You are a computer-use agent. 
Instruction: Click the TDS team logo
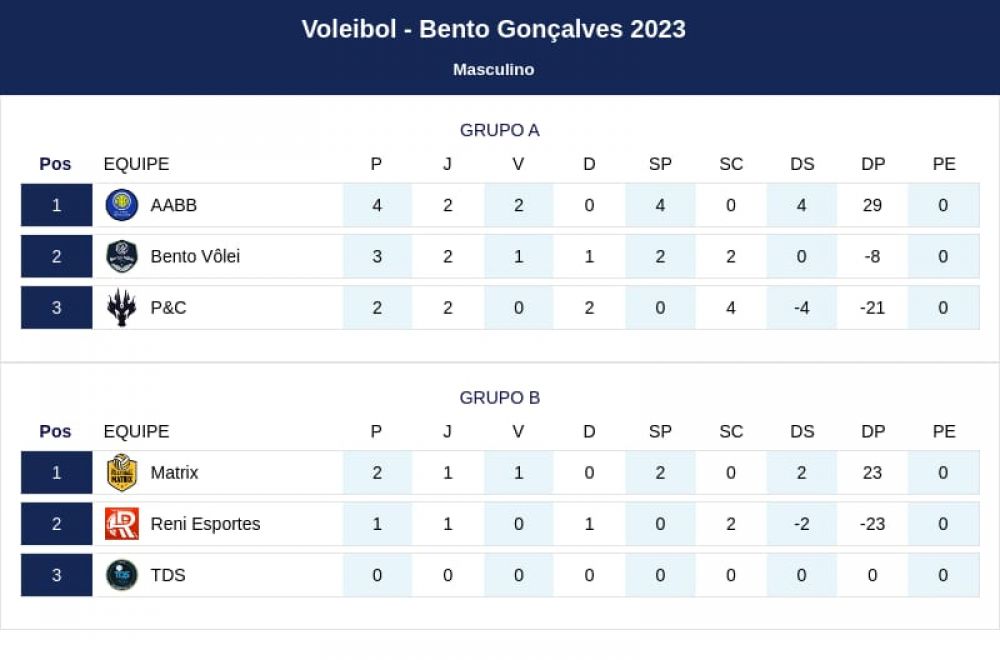(x=121, y=575)
